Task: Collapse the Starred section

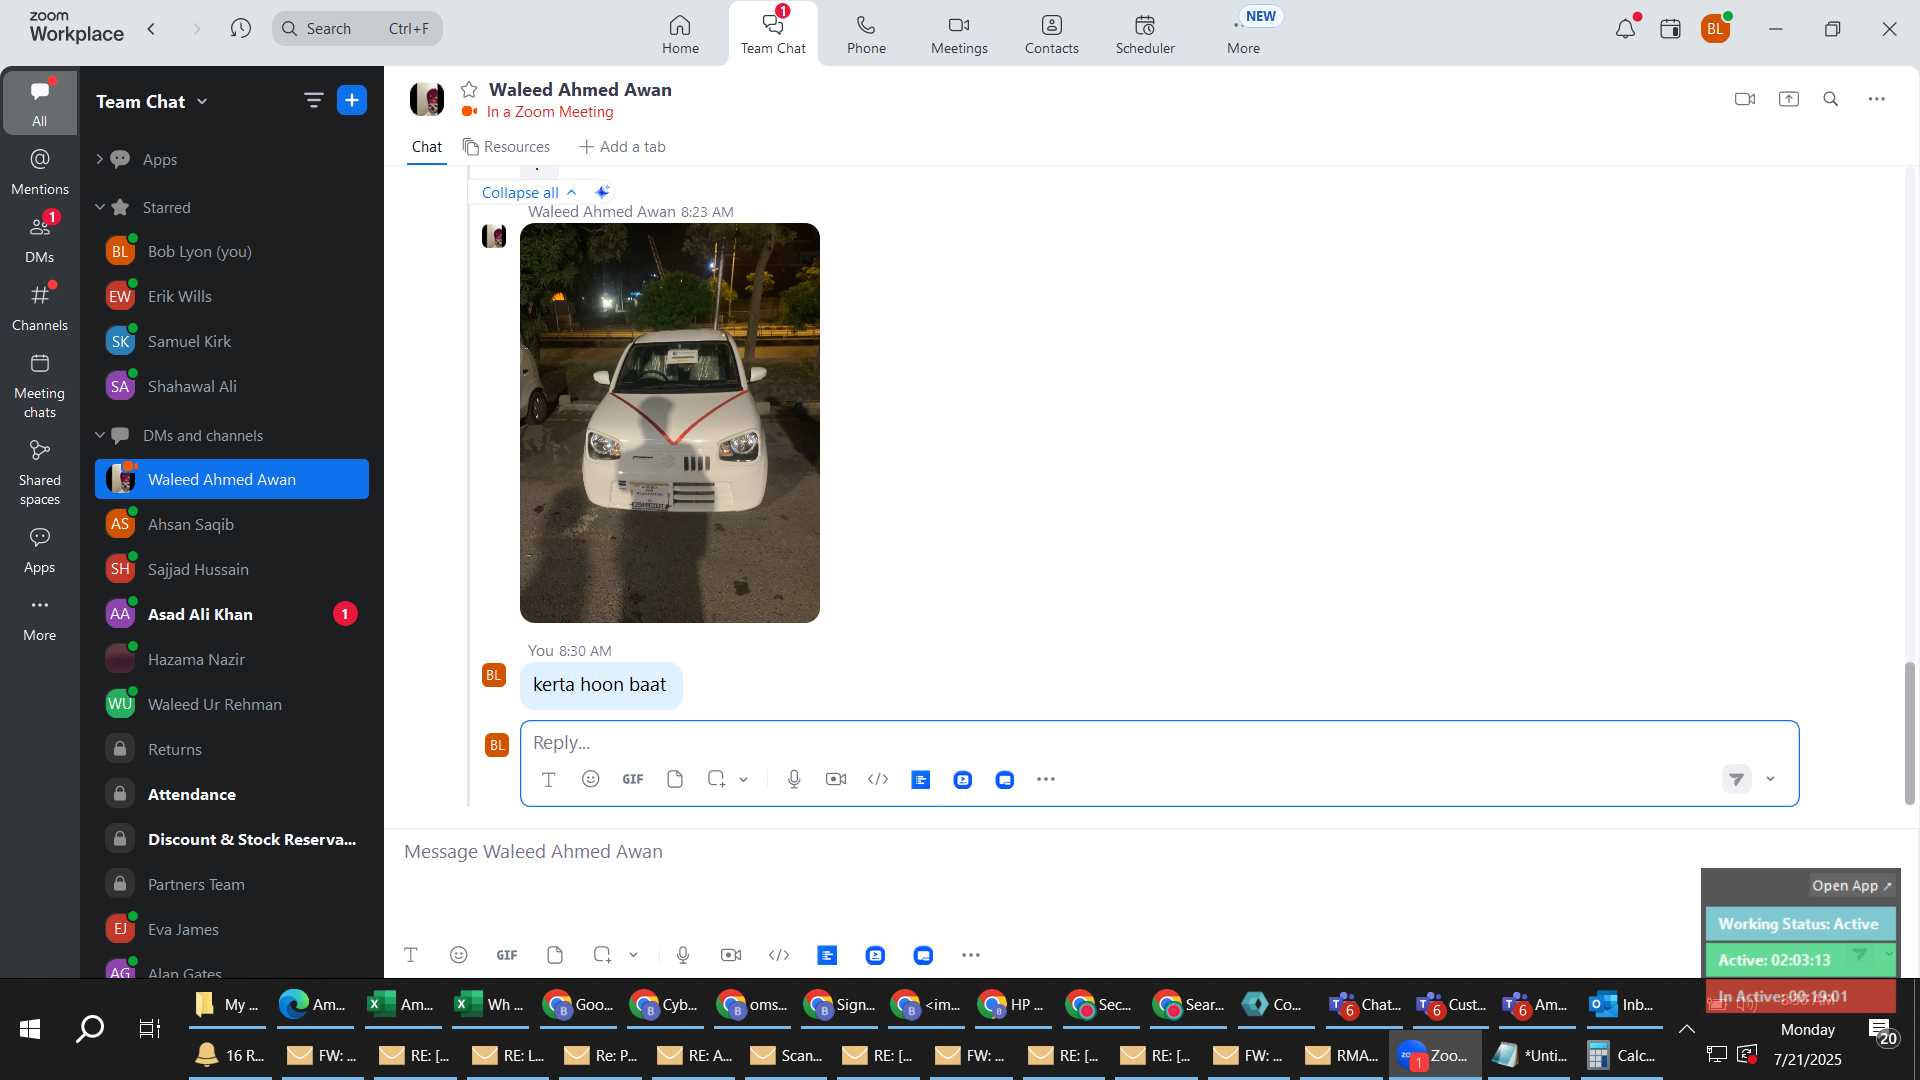Action: (x=99, y=207)
